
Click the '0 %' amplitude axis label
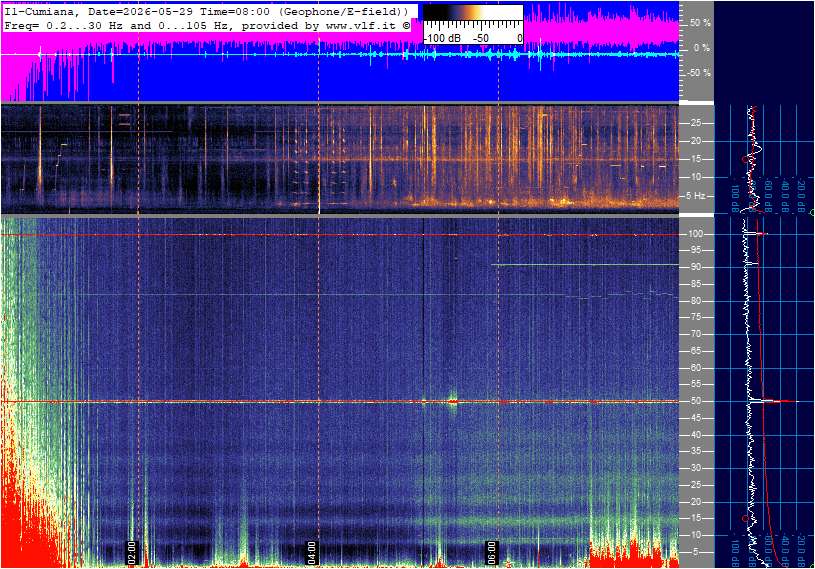click(x=702, y=48)
